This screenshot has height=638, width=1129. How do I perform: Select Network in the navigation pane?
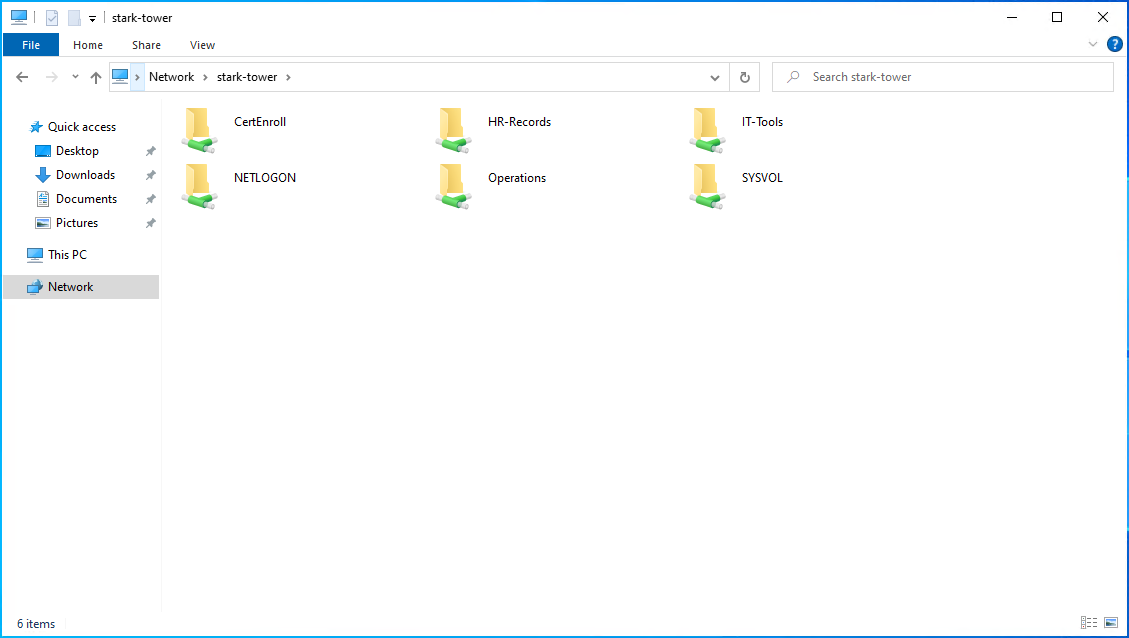(x=81, y=287)
